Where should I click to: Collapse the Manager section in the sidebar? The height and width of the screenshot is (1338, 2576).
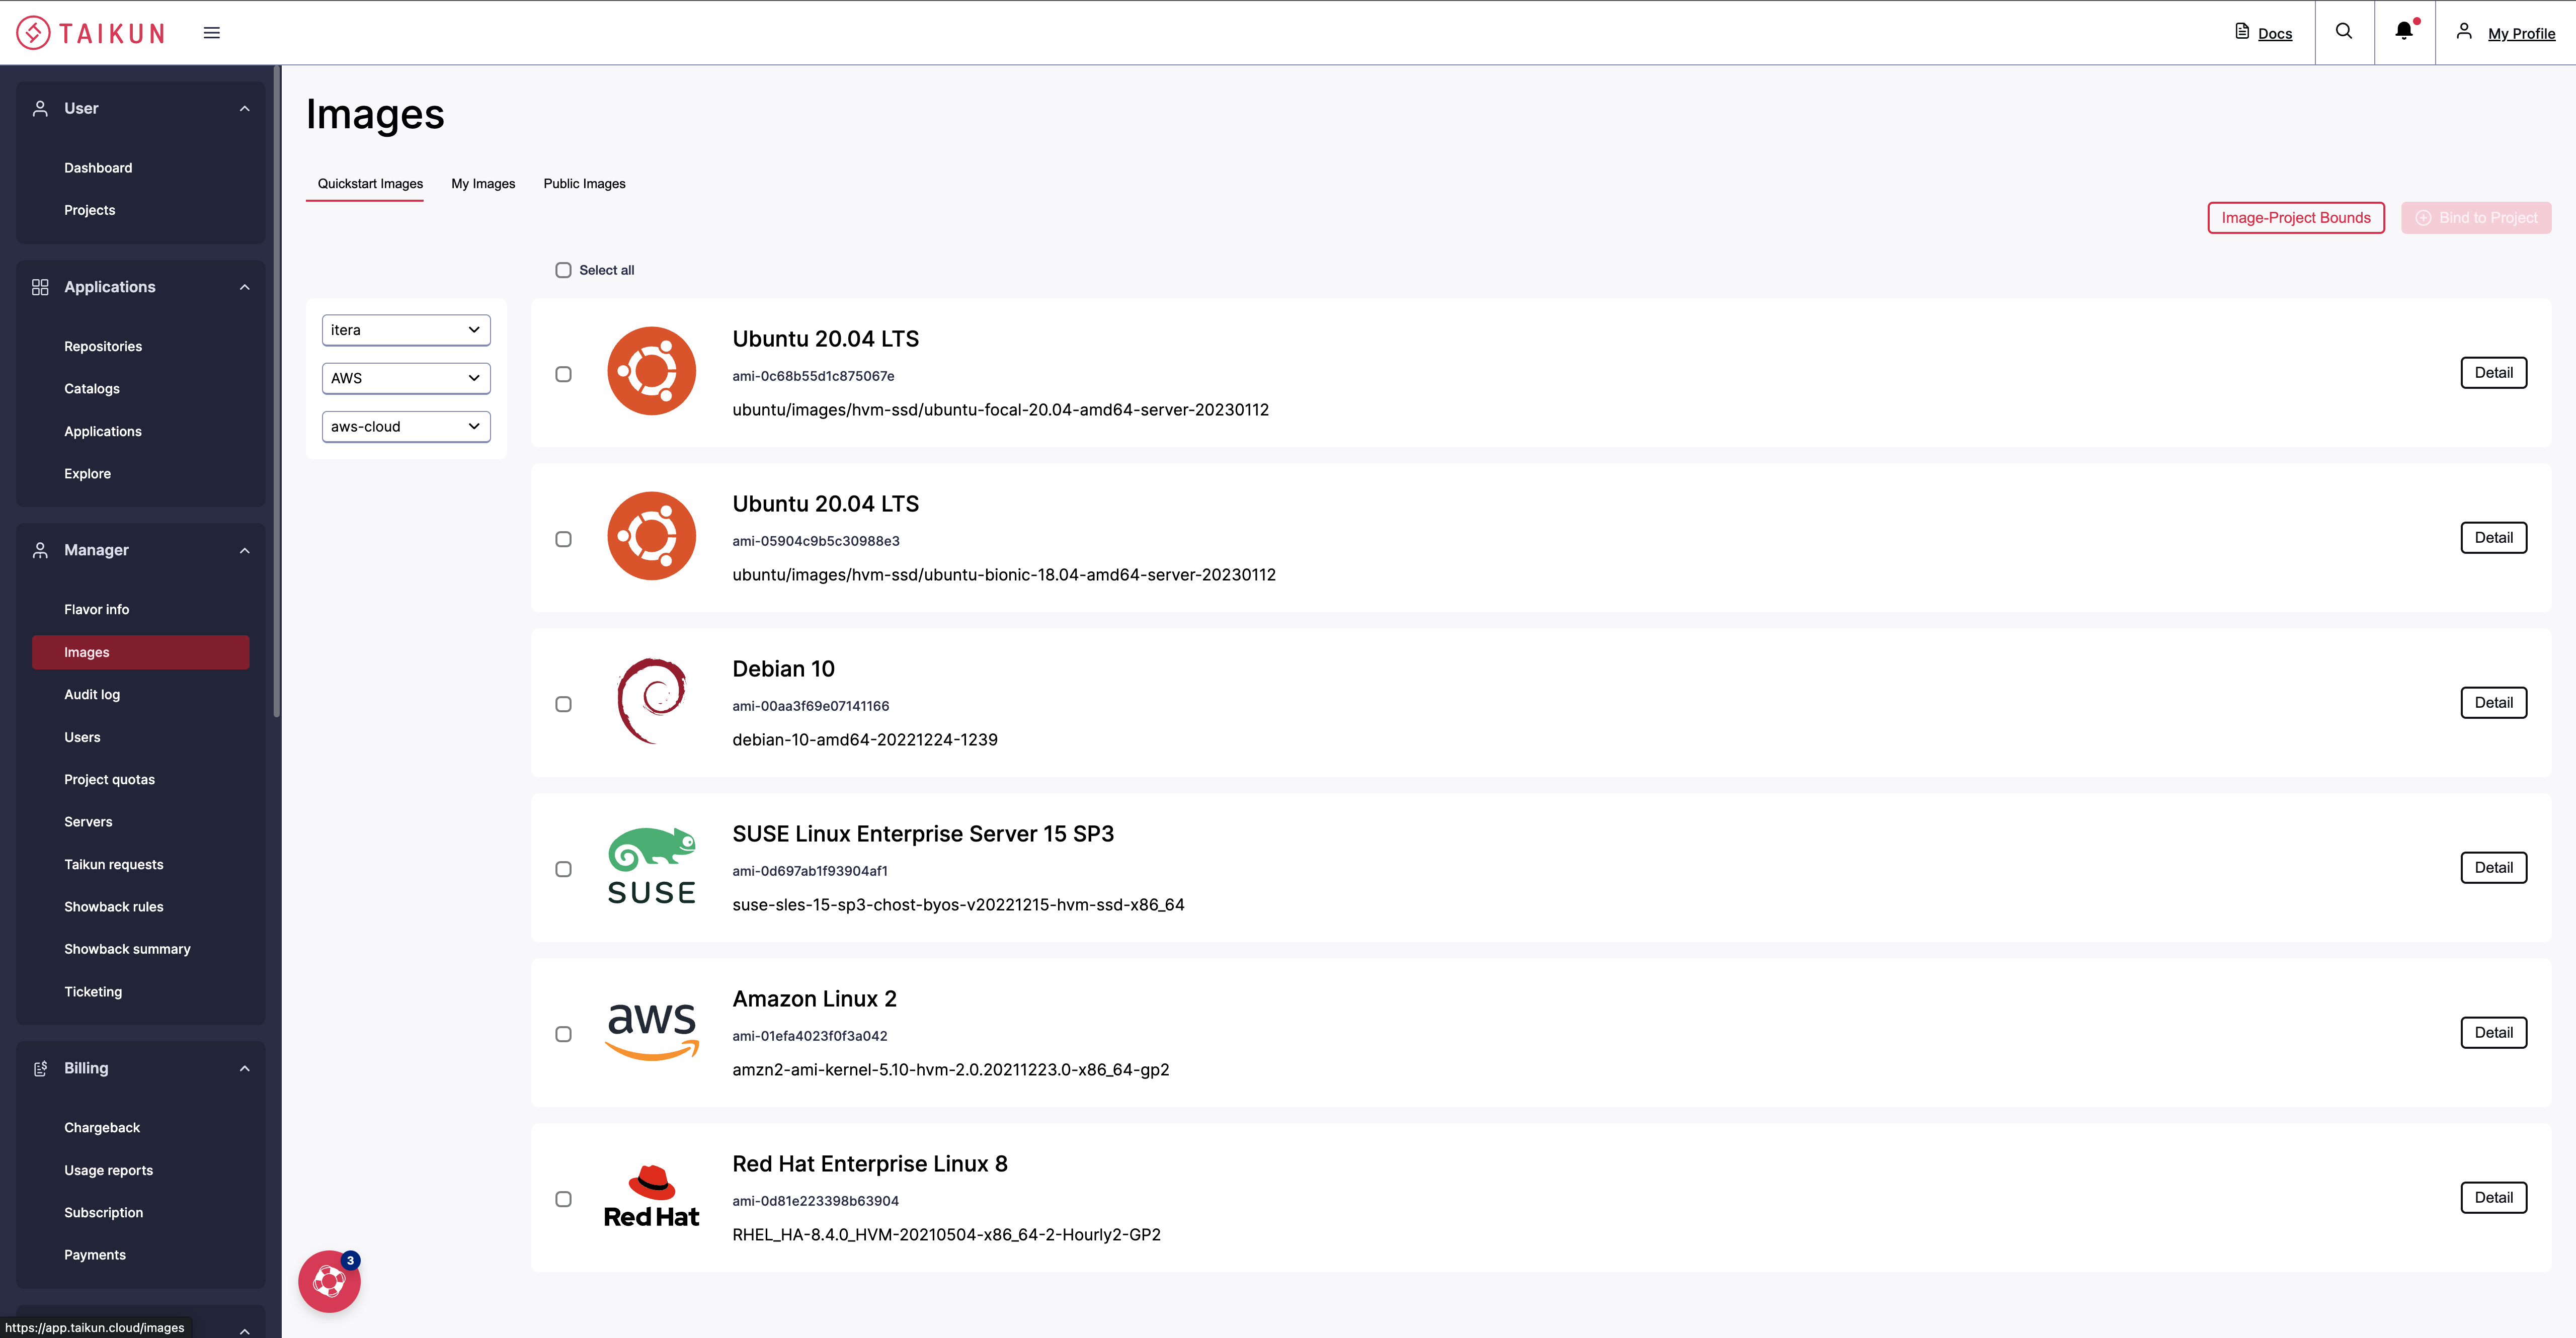point(245,550)
